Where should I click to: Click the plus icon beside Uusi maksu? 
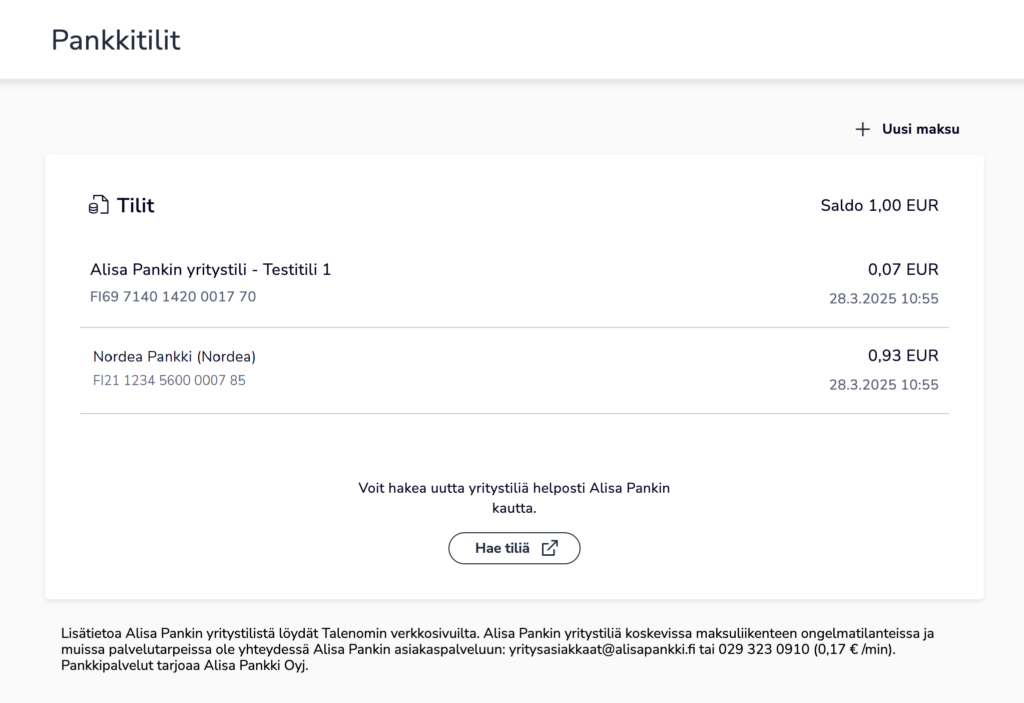862,129
